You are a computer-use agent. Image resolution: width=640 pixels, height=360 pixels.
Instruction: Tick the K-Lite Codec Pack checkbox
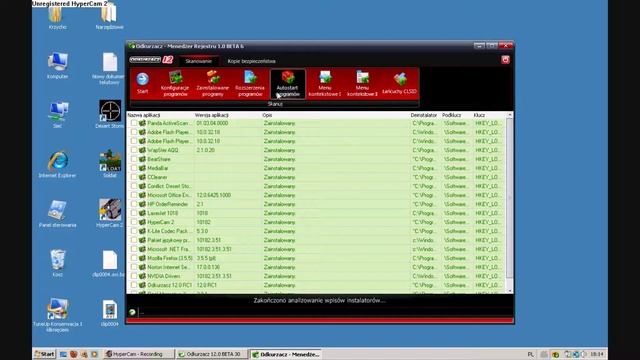click(x=134, y=231)
